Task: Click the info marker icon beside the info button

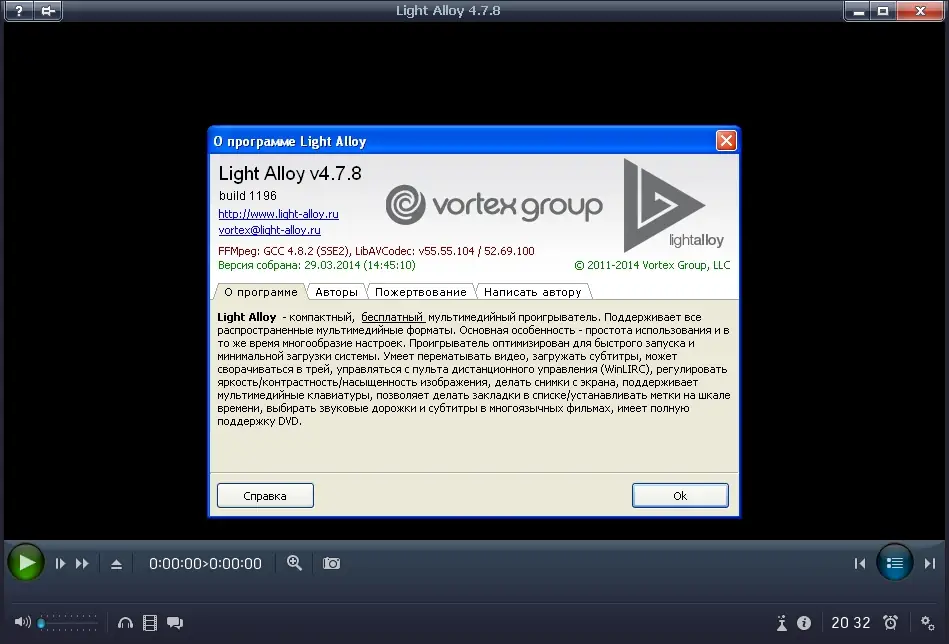Action: click(x=781, y=622)
